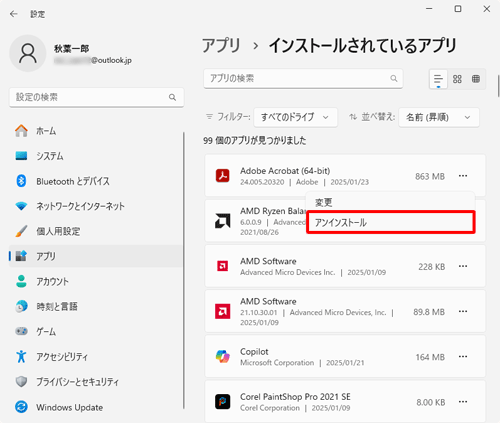This screenshot has height=423, width=500.
Task: Click the 164 MB size value
Action: (x=430, y=357)
